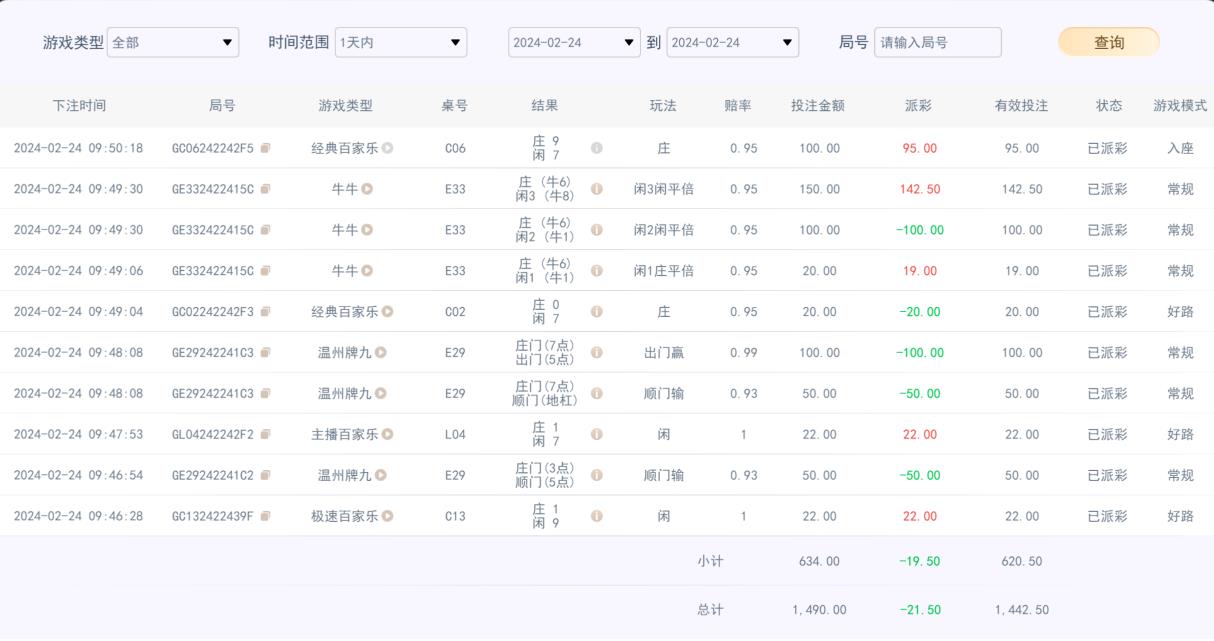1214x641 pixels.
Task: Click the 桌号 column header
Action: [455, 106]
